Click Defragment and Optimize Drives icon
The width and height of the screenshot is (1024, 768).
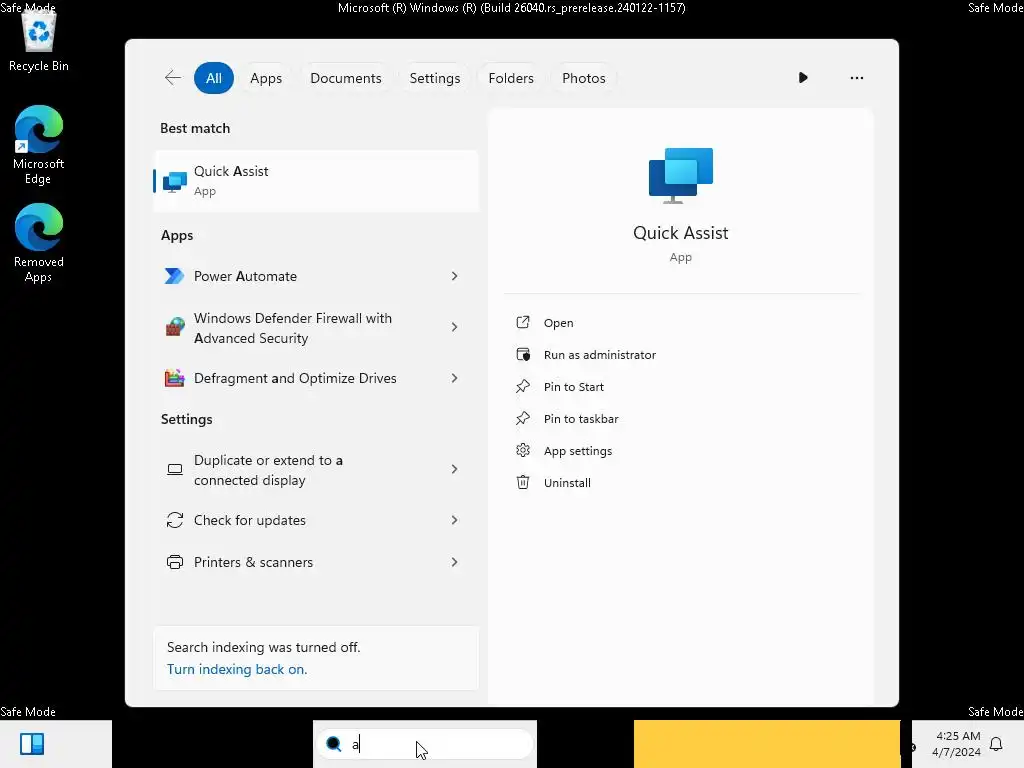[x=174, y=378]
